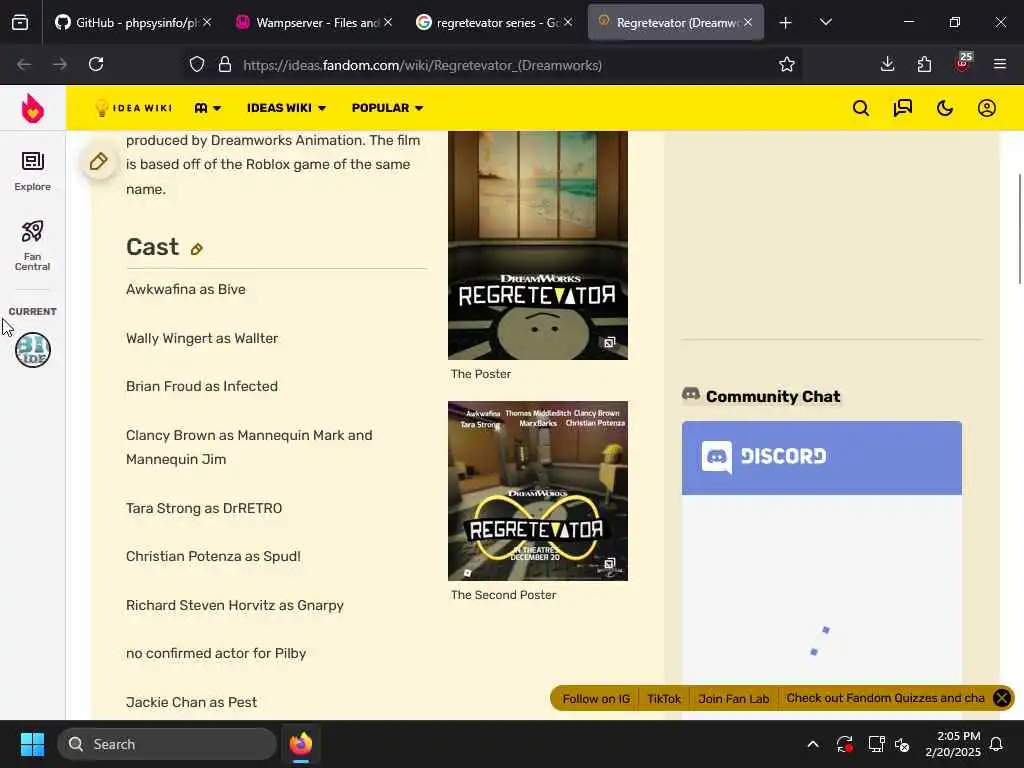
Task: Click the 'Awkwafina as Bive' cast line
Action: click(x=185, y=289)
